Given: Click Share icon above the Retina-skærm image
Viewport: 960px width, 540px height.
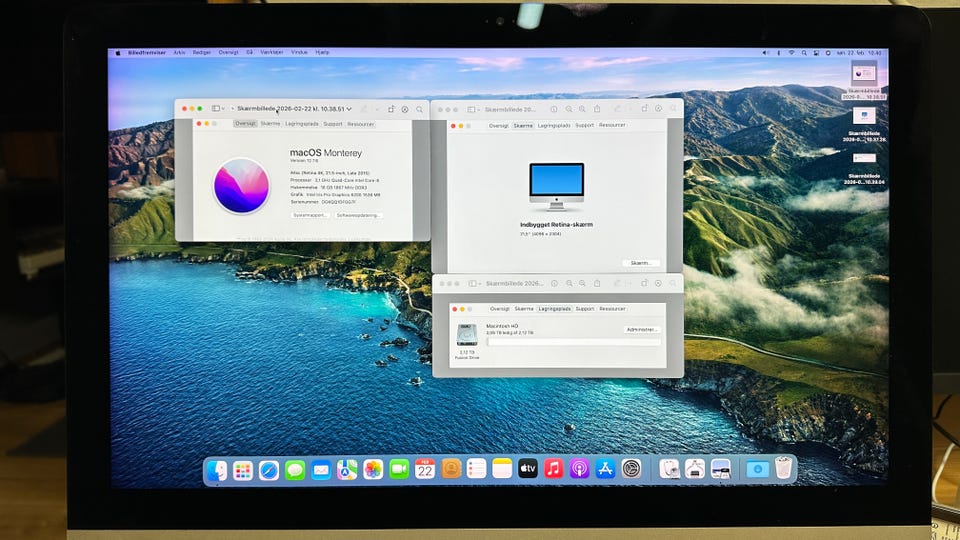Looking at the screenshot, I should click(x=596, y=109).
